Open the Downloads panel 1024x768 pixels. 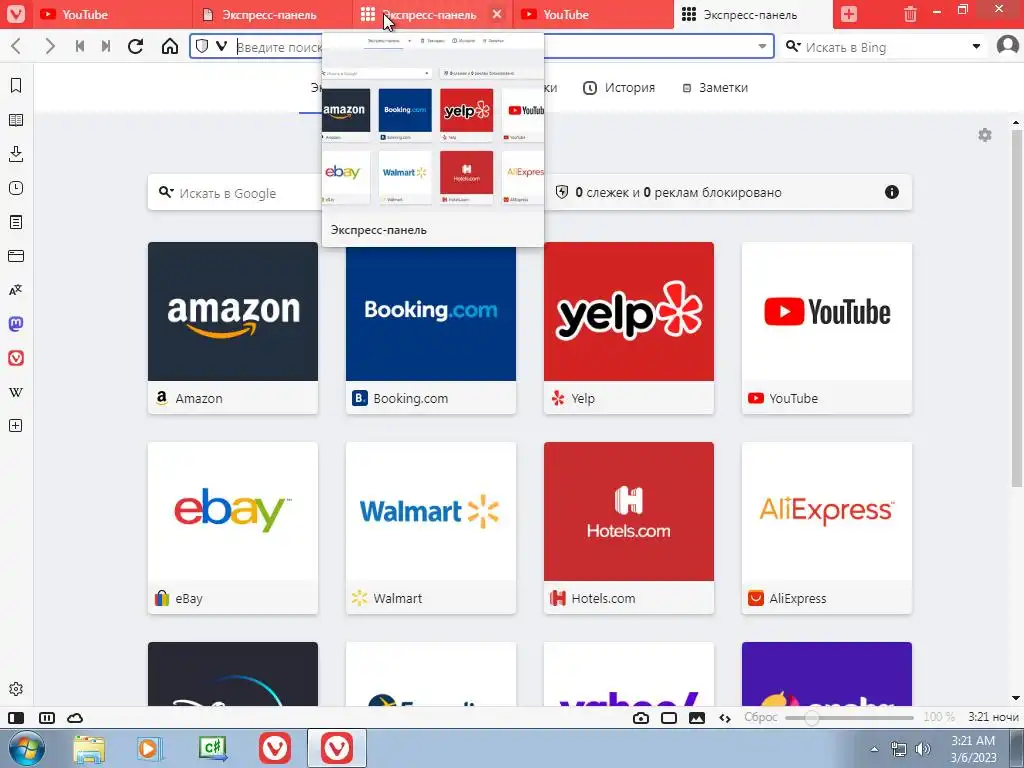pos(16,154)
